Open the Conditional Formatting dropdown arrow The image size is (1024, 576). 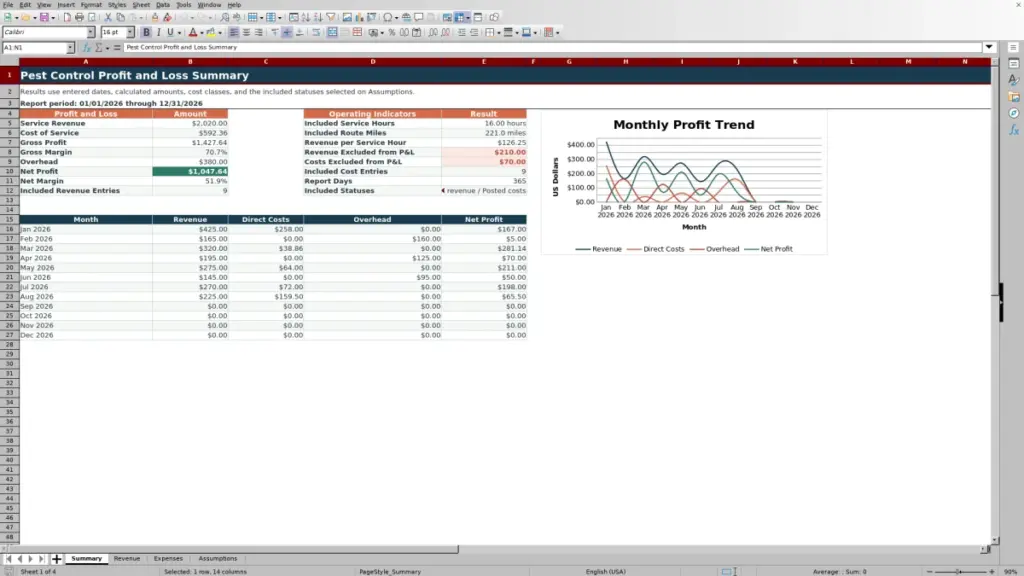point(557,33)
